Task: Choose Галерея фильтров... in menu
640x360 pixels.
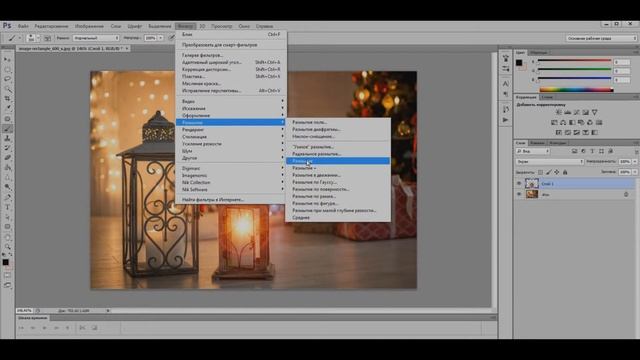Action: pos(202,55)
